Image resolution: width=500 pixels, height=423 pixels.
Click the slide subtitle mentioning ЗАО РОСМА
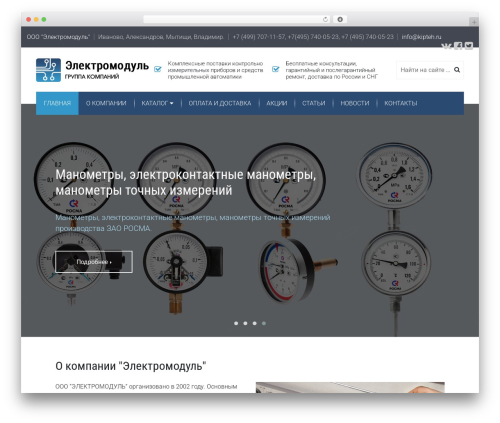[193, 223]
